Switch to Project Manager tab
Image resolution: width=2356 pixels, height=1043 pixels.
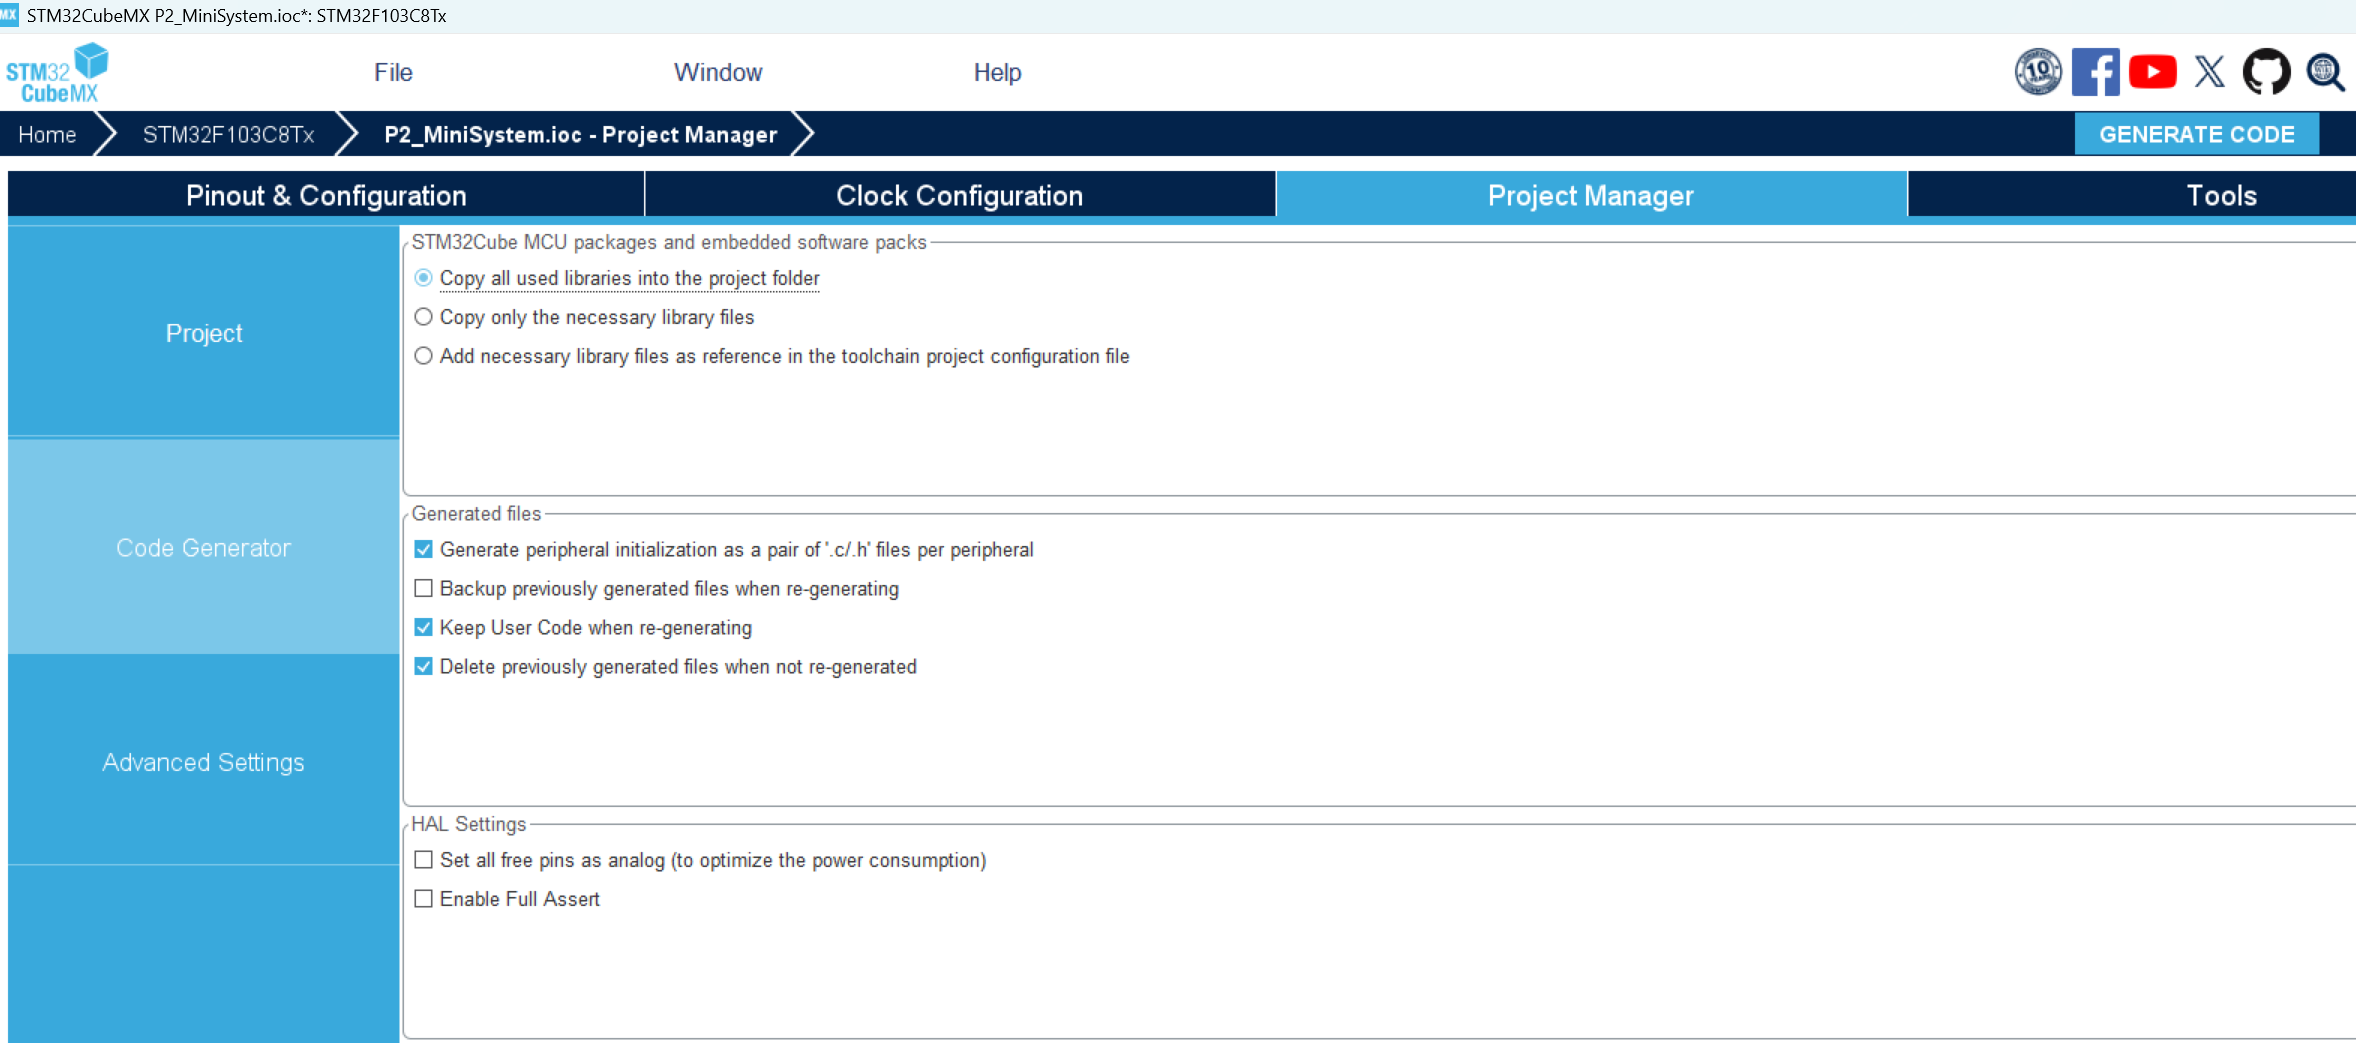coord(1591,195)
